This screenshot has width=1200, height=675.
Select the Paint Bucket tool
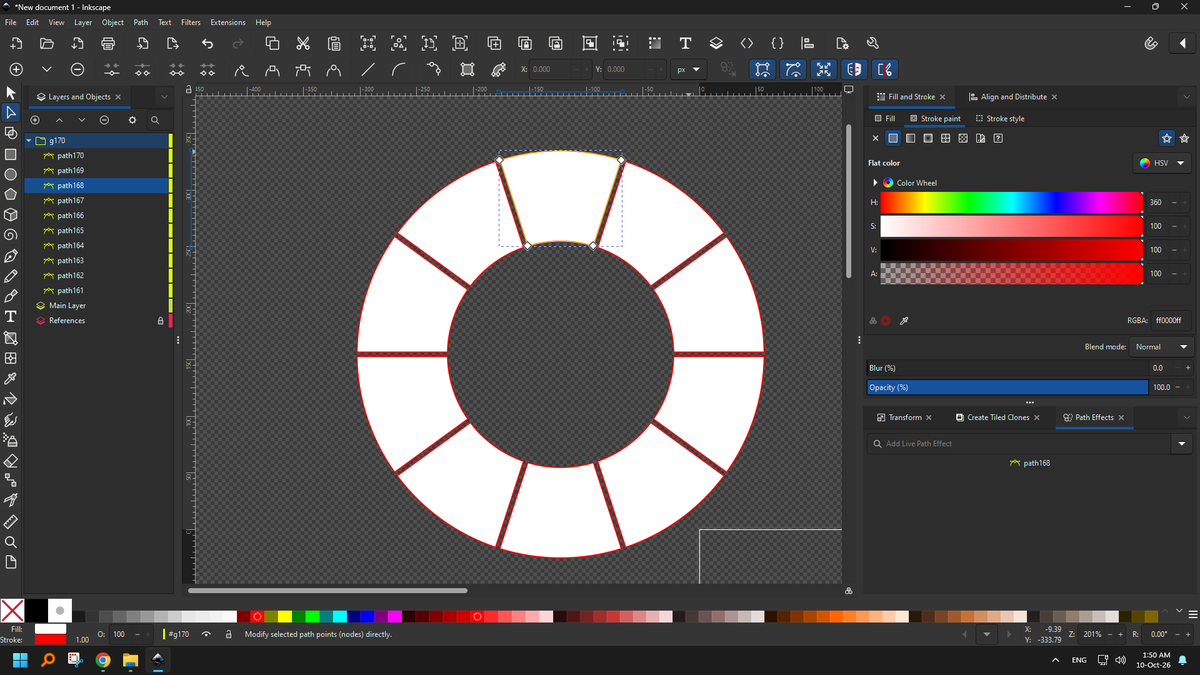pos(11,399)
